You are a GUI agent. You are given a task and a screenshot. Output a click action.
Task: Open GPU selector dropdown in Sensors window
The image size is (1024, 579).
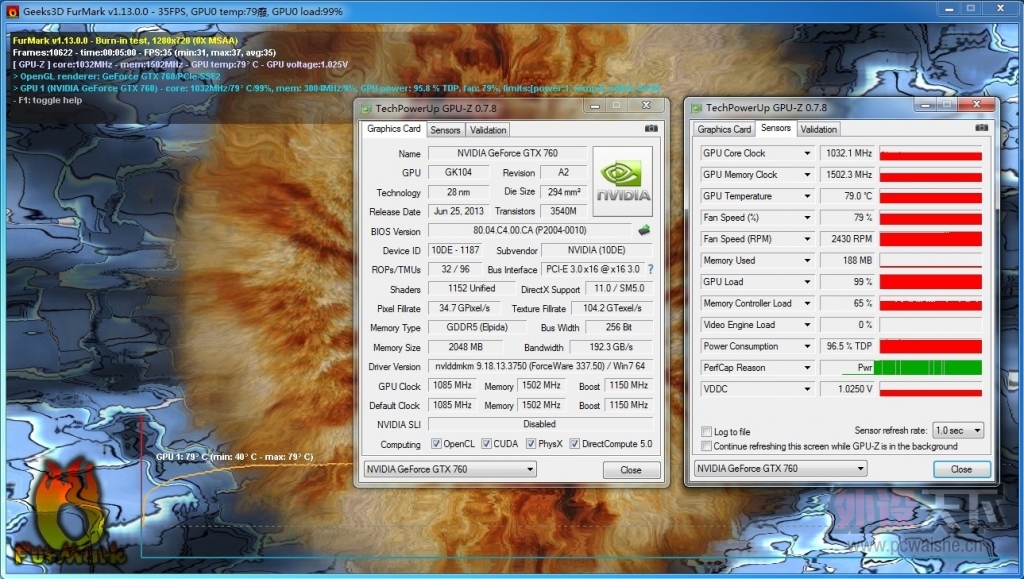click(780, 469)
